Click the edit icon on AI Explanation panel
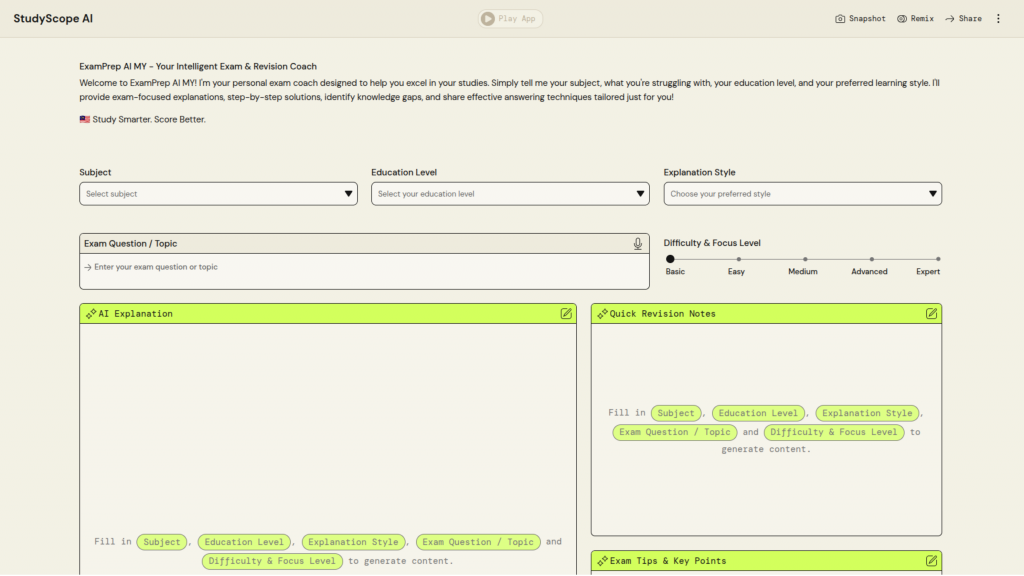 tap(566, 314)
